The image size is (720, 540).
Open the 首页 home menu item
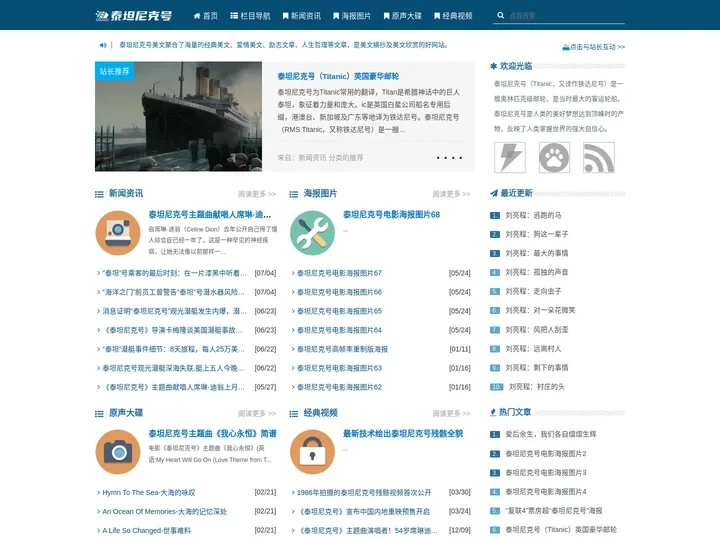pos(206,16)
